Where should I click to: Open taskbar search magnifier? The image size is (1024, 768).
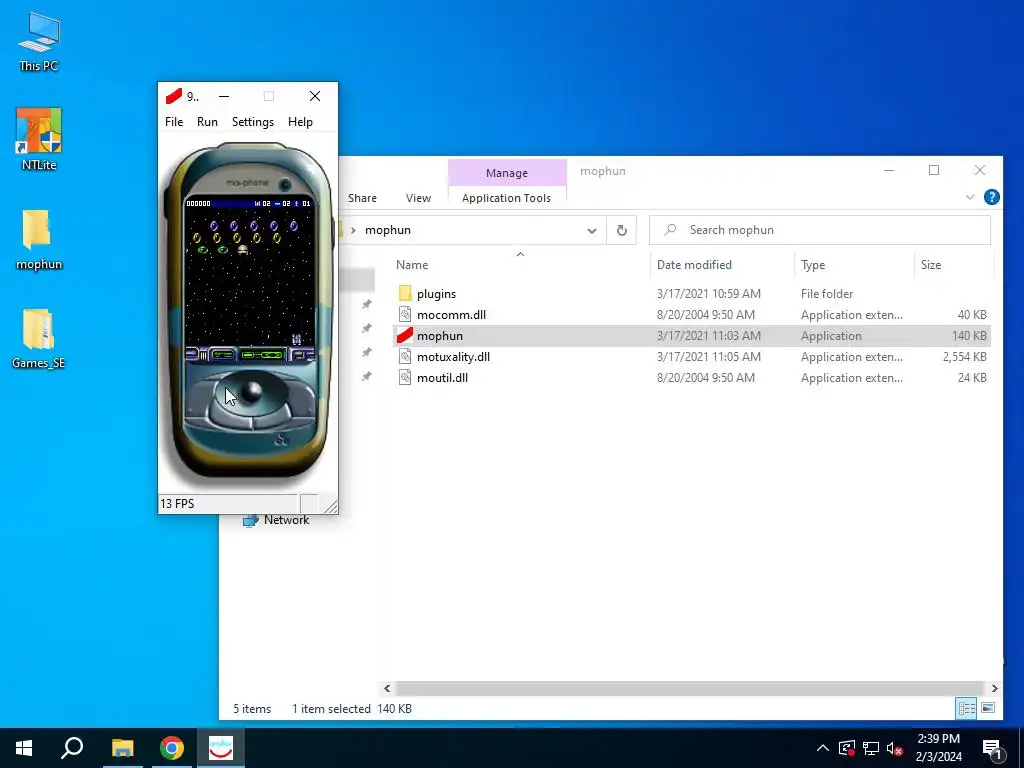[x=72, y=748]
